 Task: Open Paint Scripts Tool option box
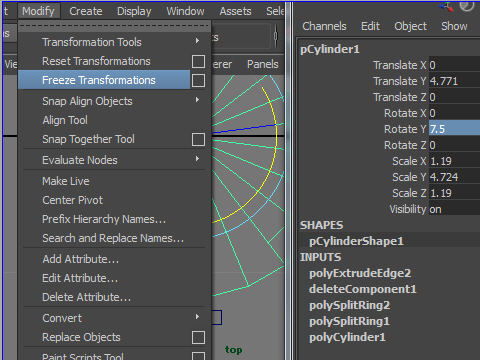pyautogui.click(x=198, y=356)
